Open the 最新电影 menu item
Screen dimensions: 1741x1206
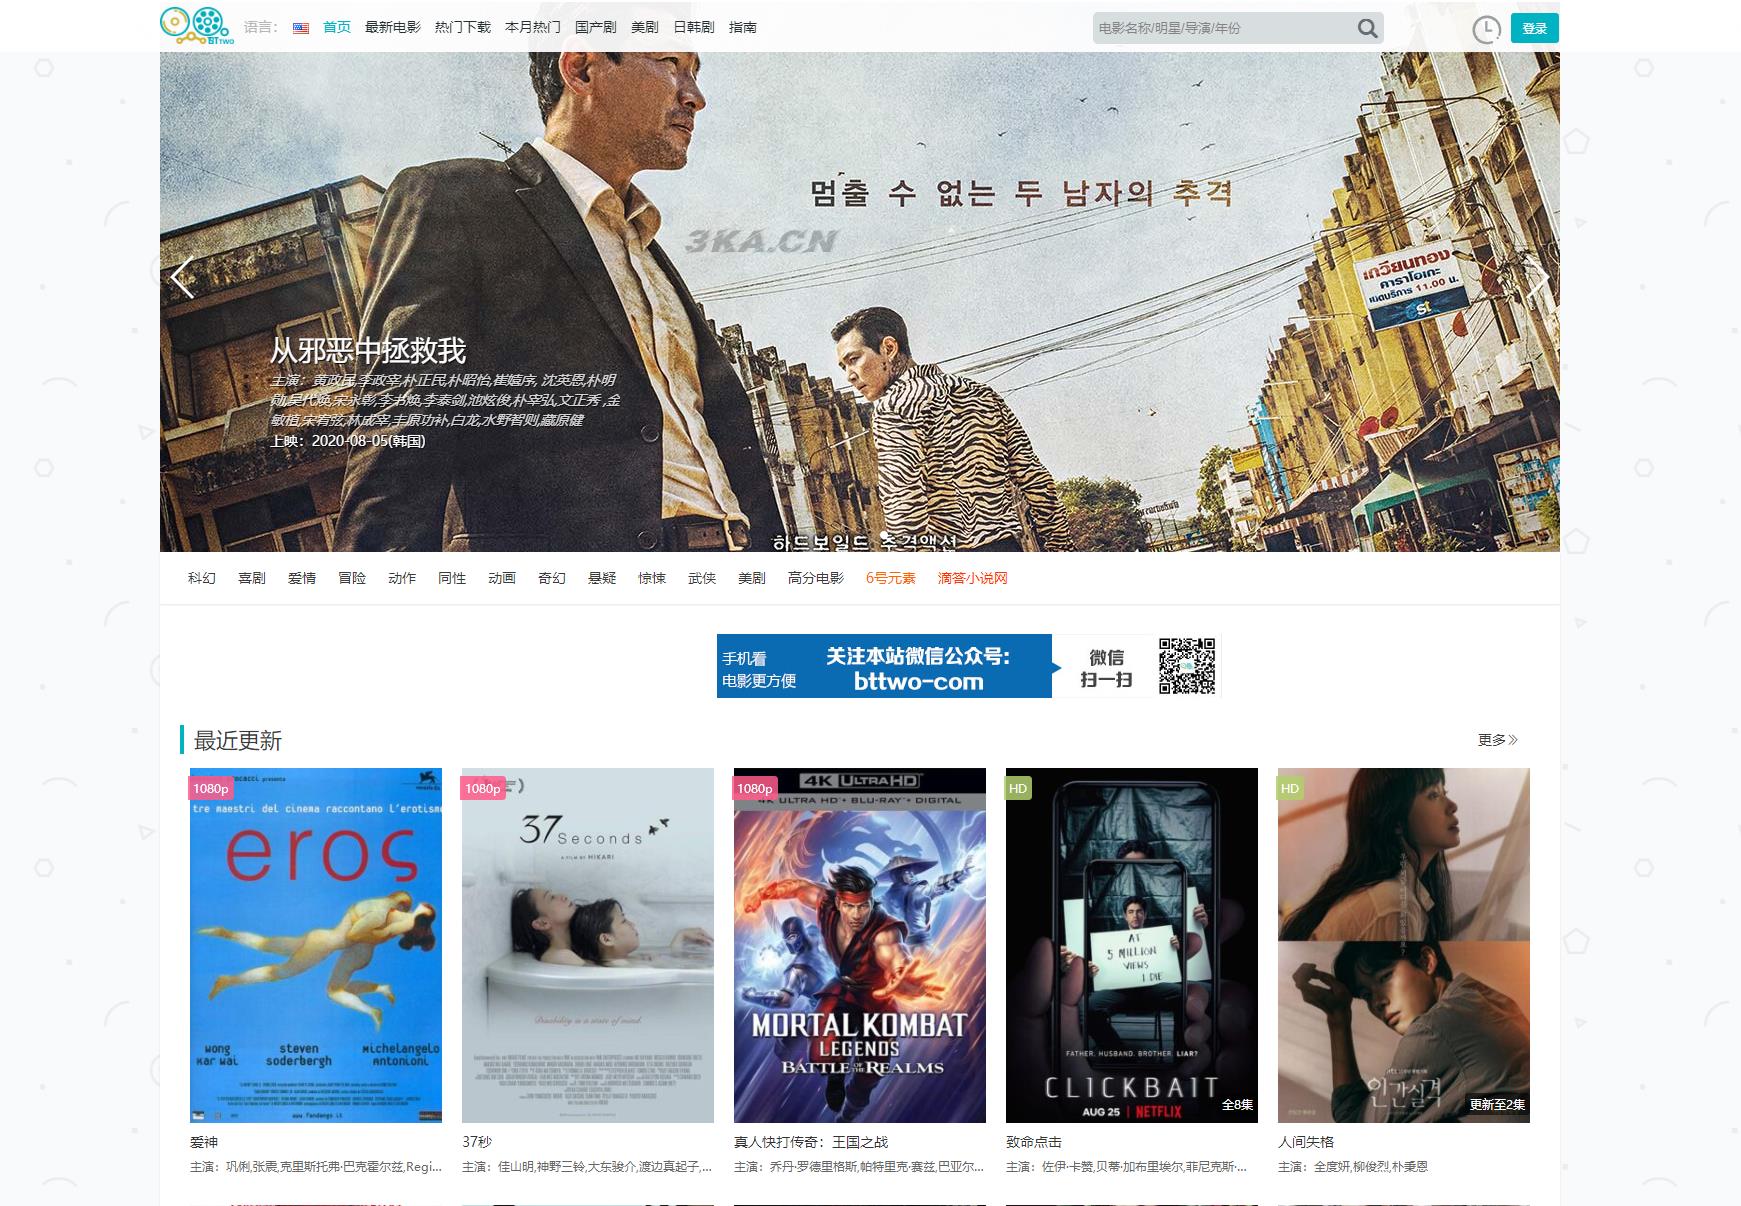[x=392, y=28]
